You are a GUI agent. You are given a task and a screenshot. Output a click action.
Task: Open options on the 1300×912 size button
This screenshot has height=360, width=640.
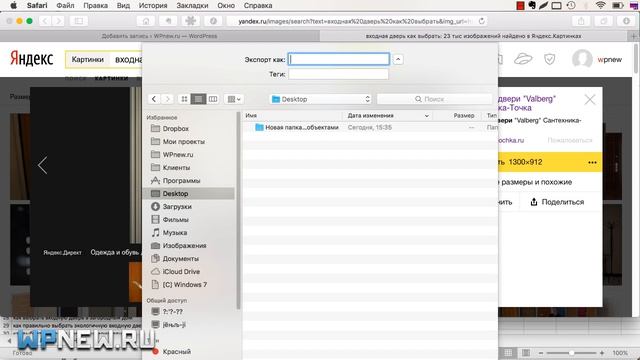click(592, 162)
